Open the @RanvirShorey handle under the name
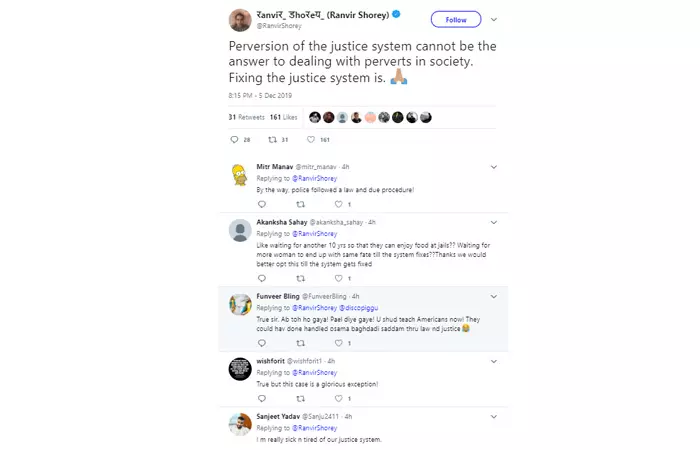Viewport: 700px width, 450px height. point(280,27)
